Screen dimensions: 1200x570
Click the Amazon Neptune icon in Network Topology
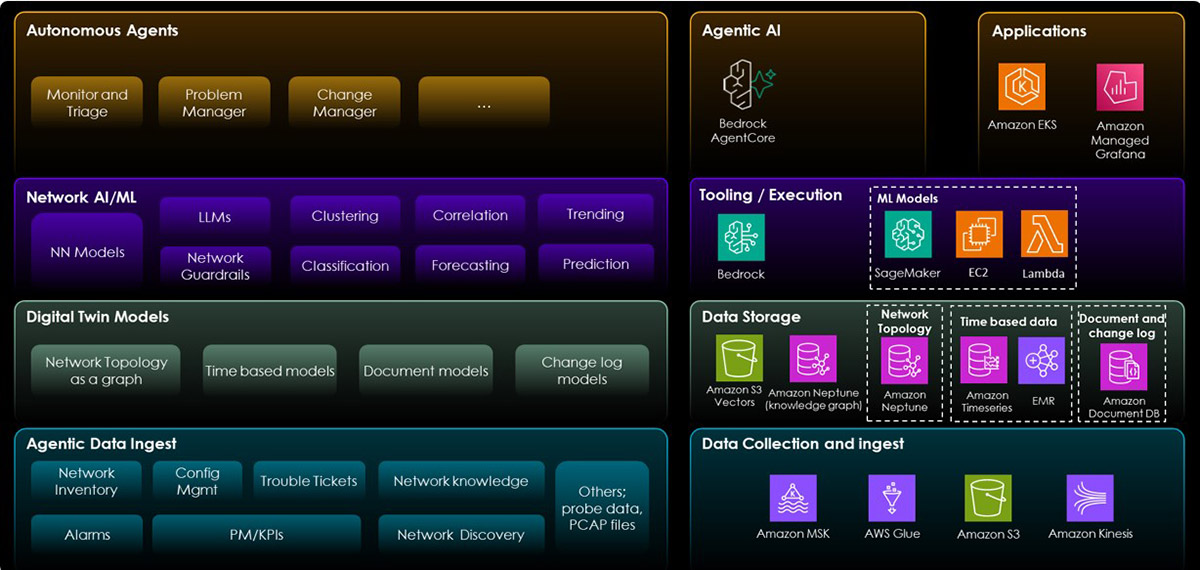pos(904,360)
